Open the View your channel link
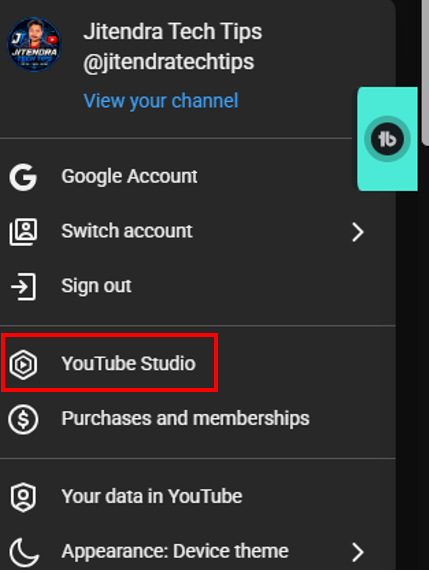The image size is (429, 573). coord(161,101)
